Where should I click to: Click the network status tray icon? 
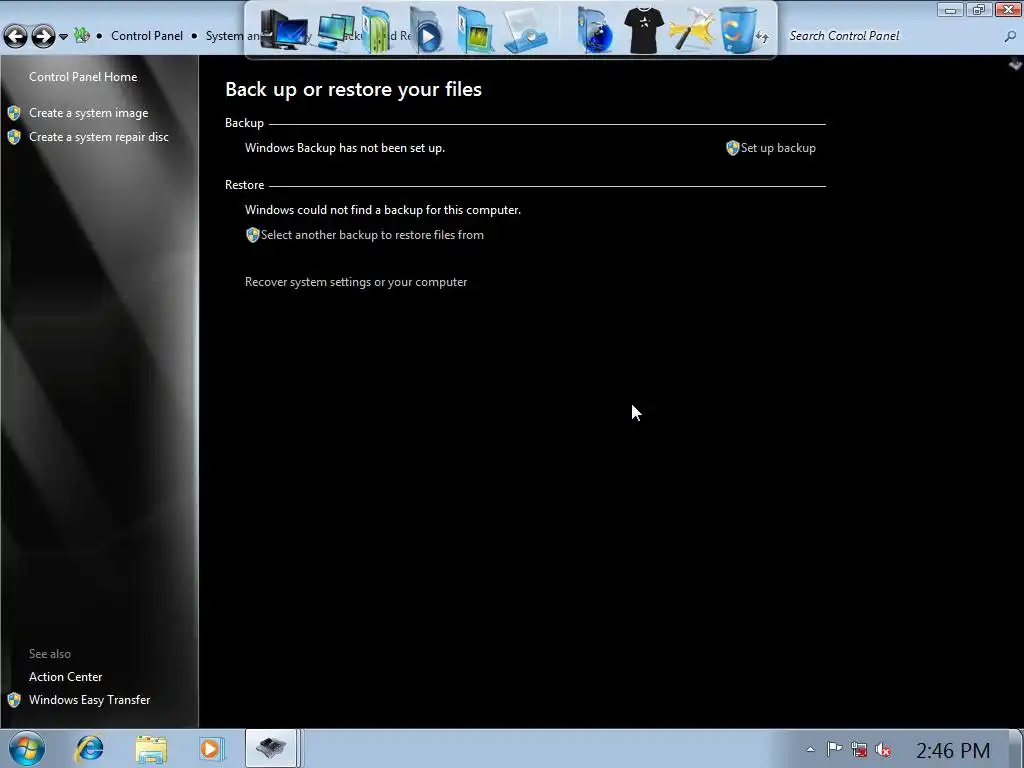859,750
